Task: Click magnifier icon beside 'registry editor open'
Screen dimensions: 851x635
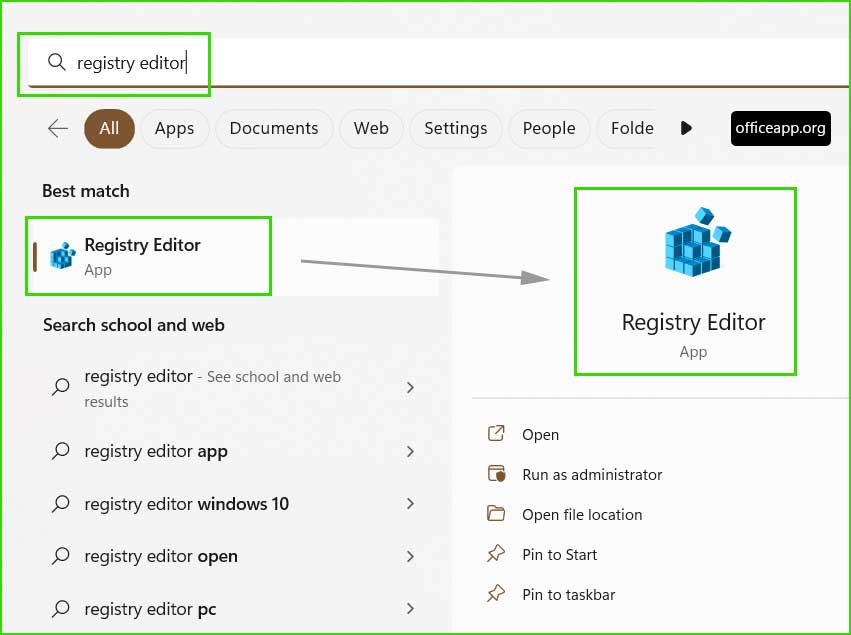Action: click(x=61, y=556)
